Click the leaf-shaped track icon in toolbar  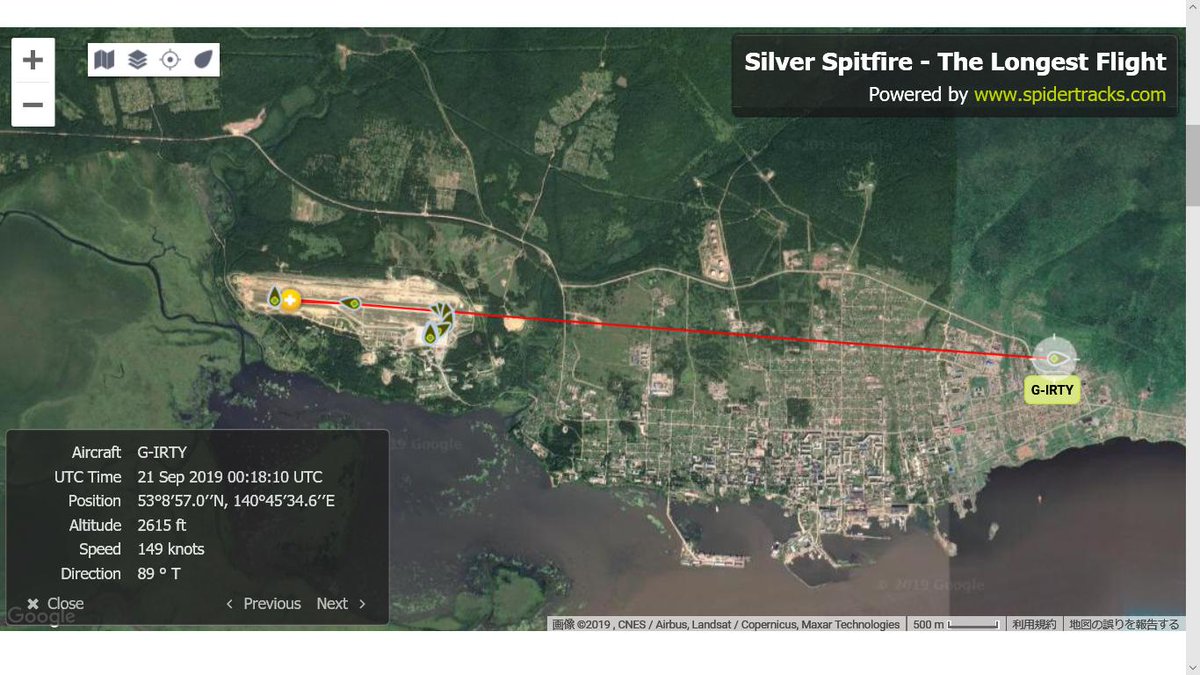click(203, 60)
